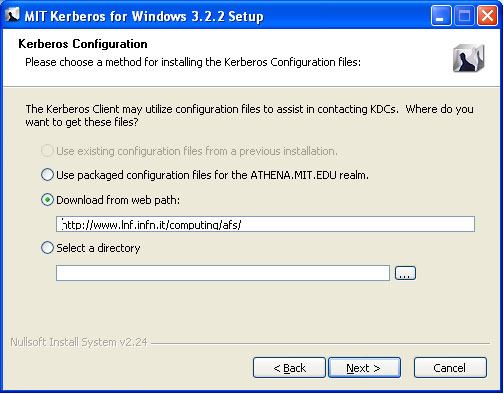Click the disabled existing configuration files radio
This screenshot has width=504, height=394.
tap(47, 151)
